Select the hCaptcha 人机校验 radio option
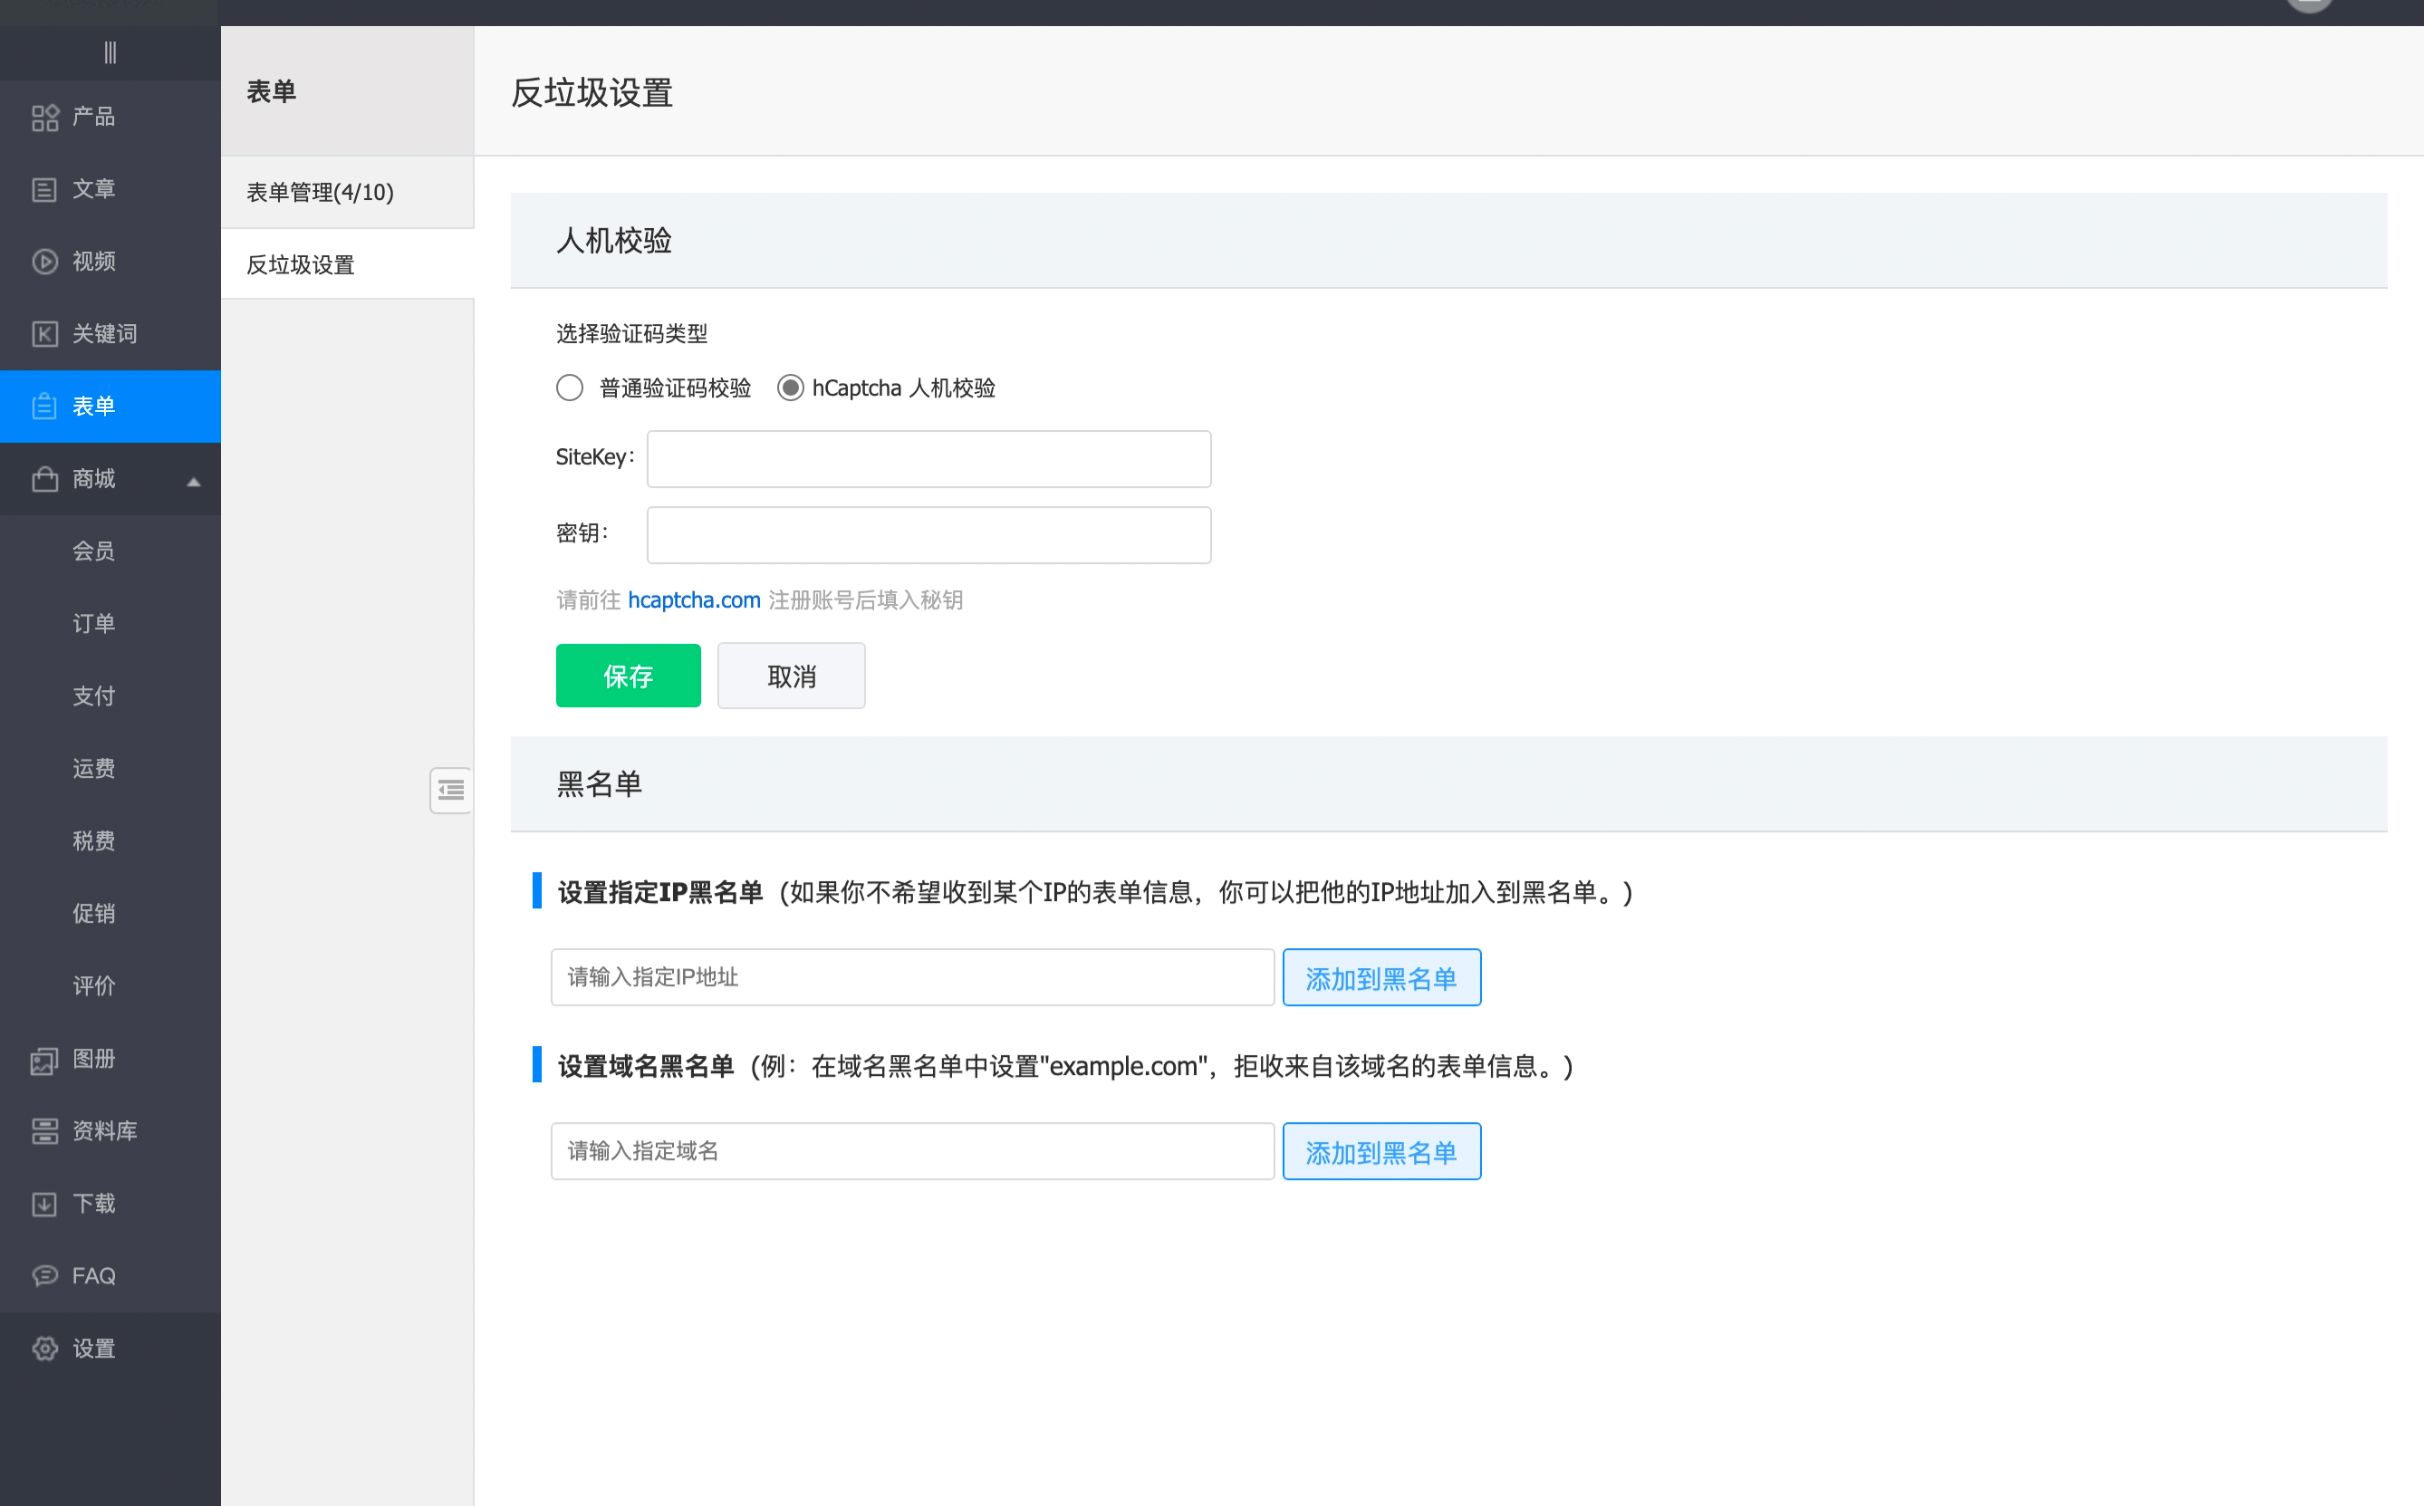 790,388
